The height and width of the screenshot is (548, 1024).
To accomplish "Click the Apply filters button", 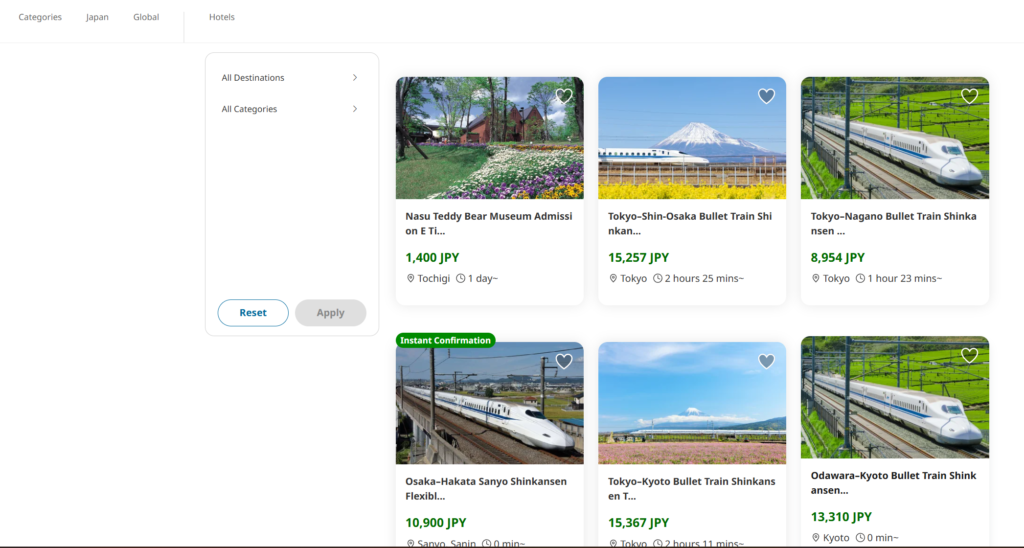I will tap(330, 313).
